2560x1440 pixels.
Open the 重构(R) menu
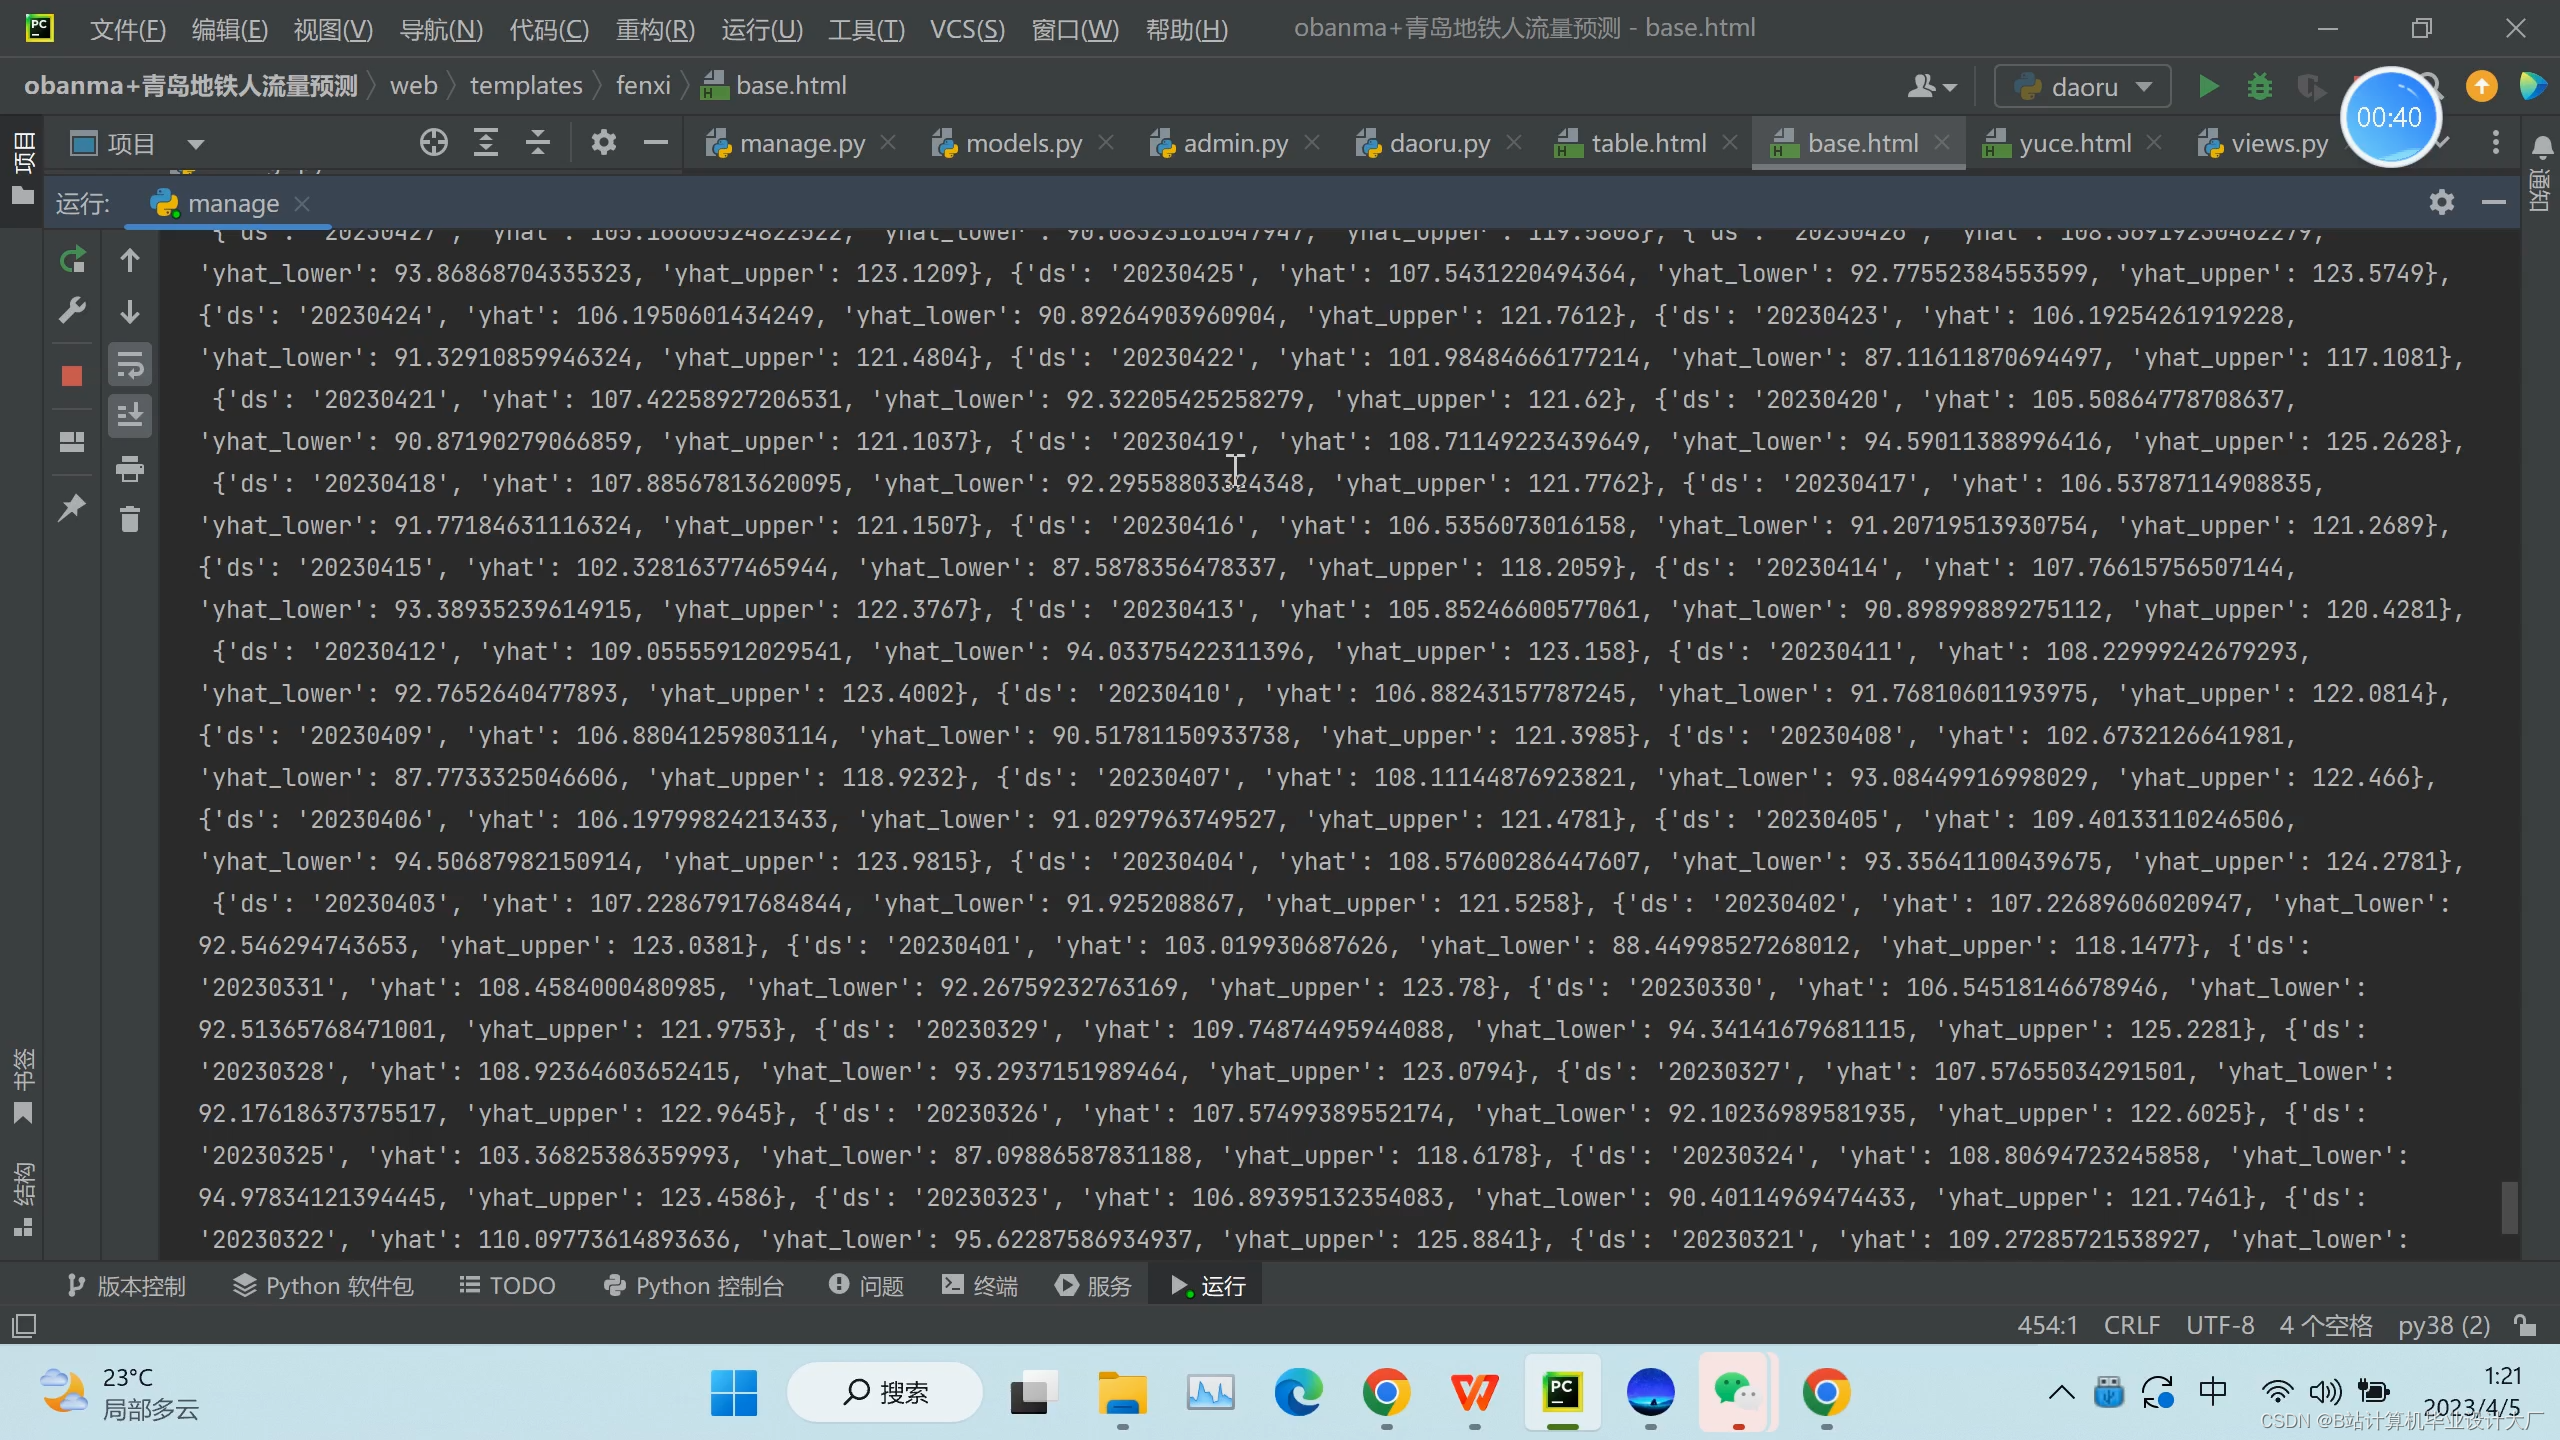(655, 29)
